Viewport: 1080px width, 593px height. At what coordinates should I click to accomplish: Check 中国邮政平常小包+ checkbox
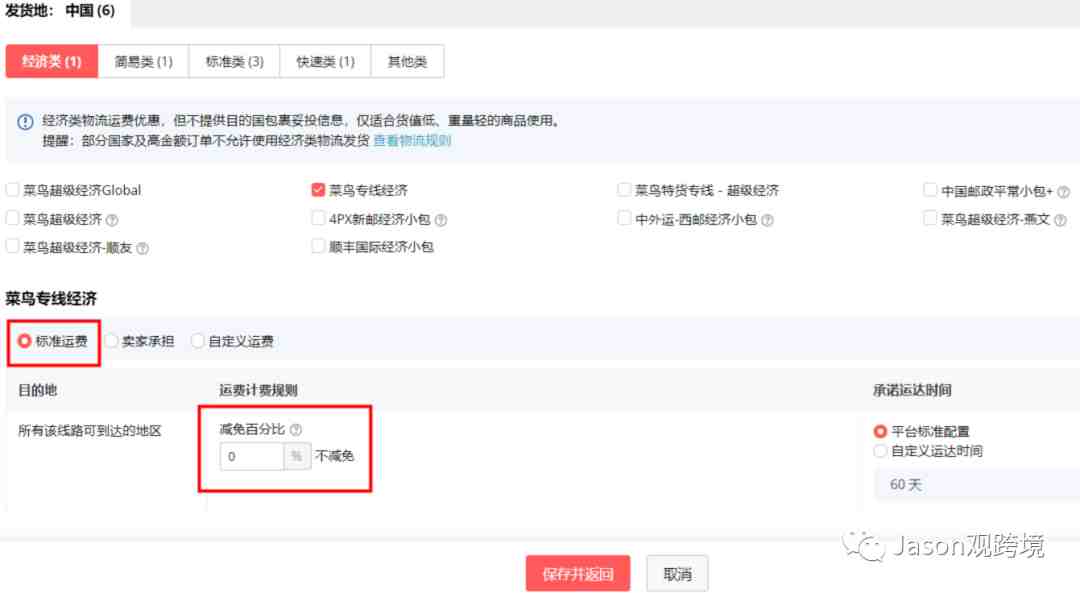coord(930,189)
